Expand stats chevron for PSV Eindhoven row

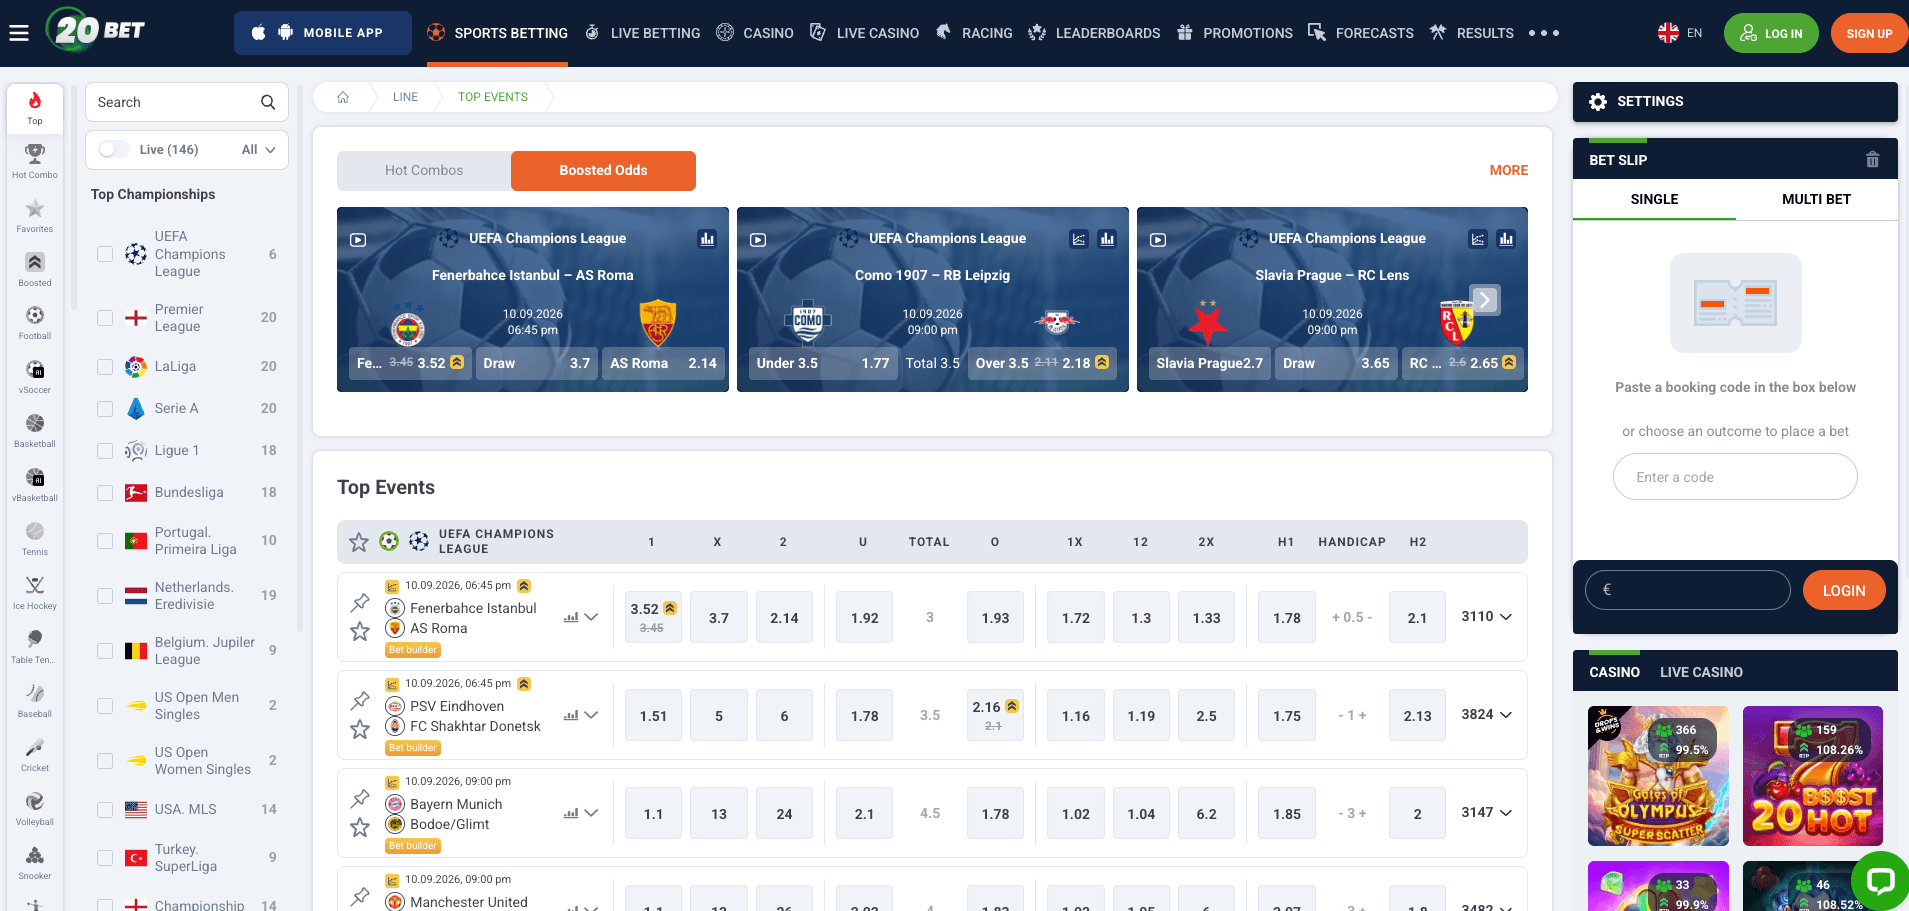[591, 715]
